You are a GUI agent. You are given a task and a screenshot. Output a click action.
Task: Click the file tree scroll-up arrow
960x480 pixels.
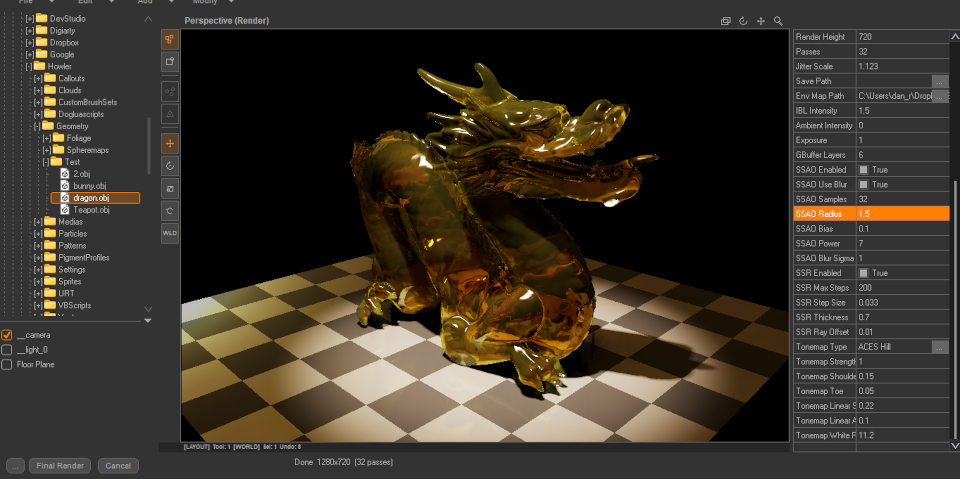pyautogui.click(x=148, y=20)
